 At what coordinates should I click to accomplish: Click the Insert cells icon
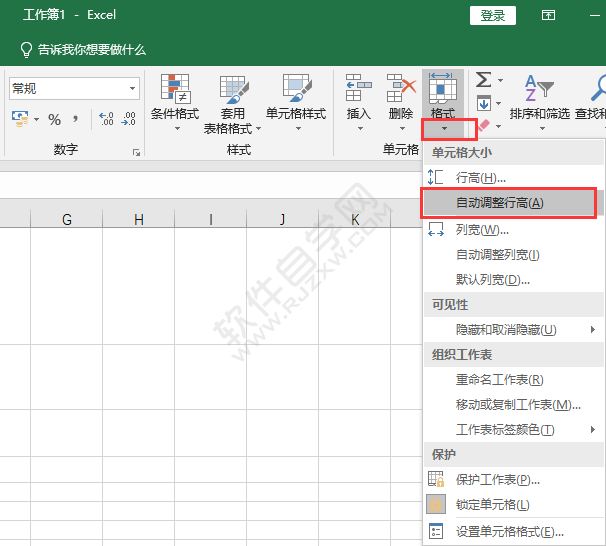[358, 87]
